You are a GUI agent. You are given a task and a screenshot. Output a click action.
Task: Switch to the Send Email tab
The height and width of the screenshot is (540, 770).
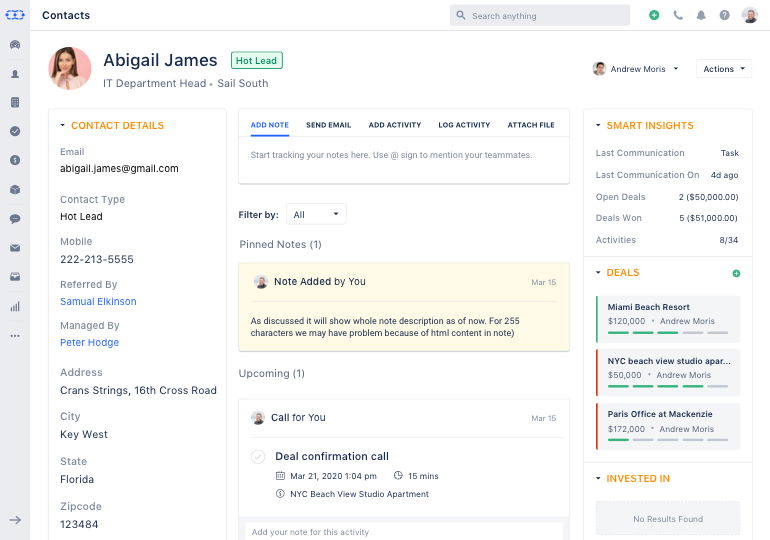[x=328, y=125]
